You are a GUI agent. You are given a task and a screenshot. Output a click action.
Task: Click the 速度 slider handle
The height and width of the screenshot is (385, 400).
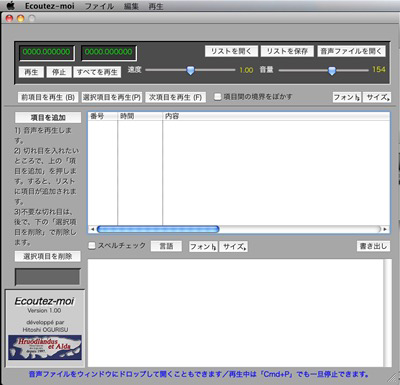pos(190,70)
